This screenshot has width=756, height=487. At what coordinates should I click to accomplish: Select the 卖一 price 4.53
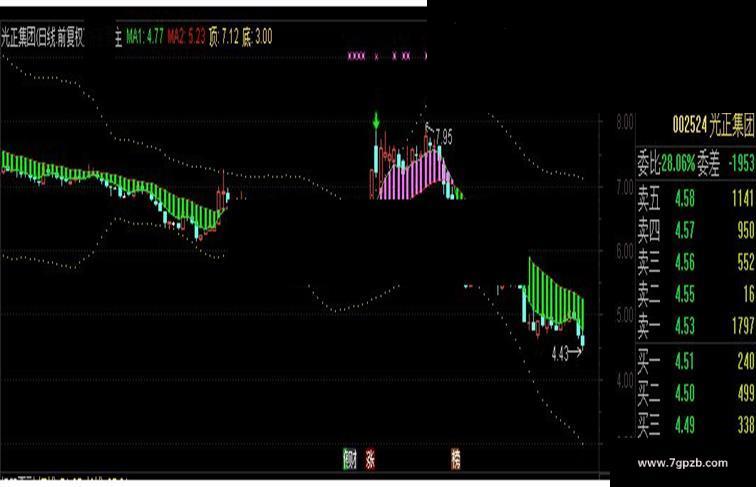pos(685,326)
